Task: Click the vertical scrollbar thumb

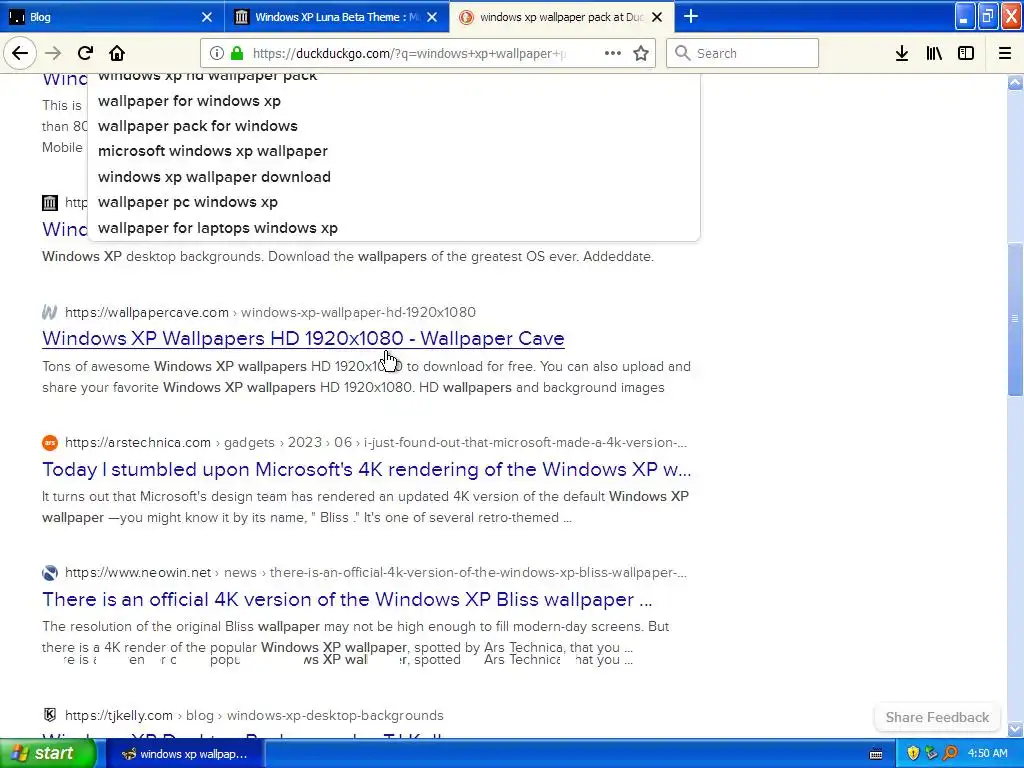Action: click(1015, 319)
